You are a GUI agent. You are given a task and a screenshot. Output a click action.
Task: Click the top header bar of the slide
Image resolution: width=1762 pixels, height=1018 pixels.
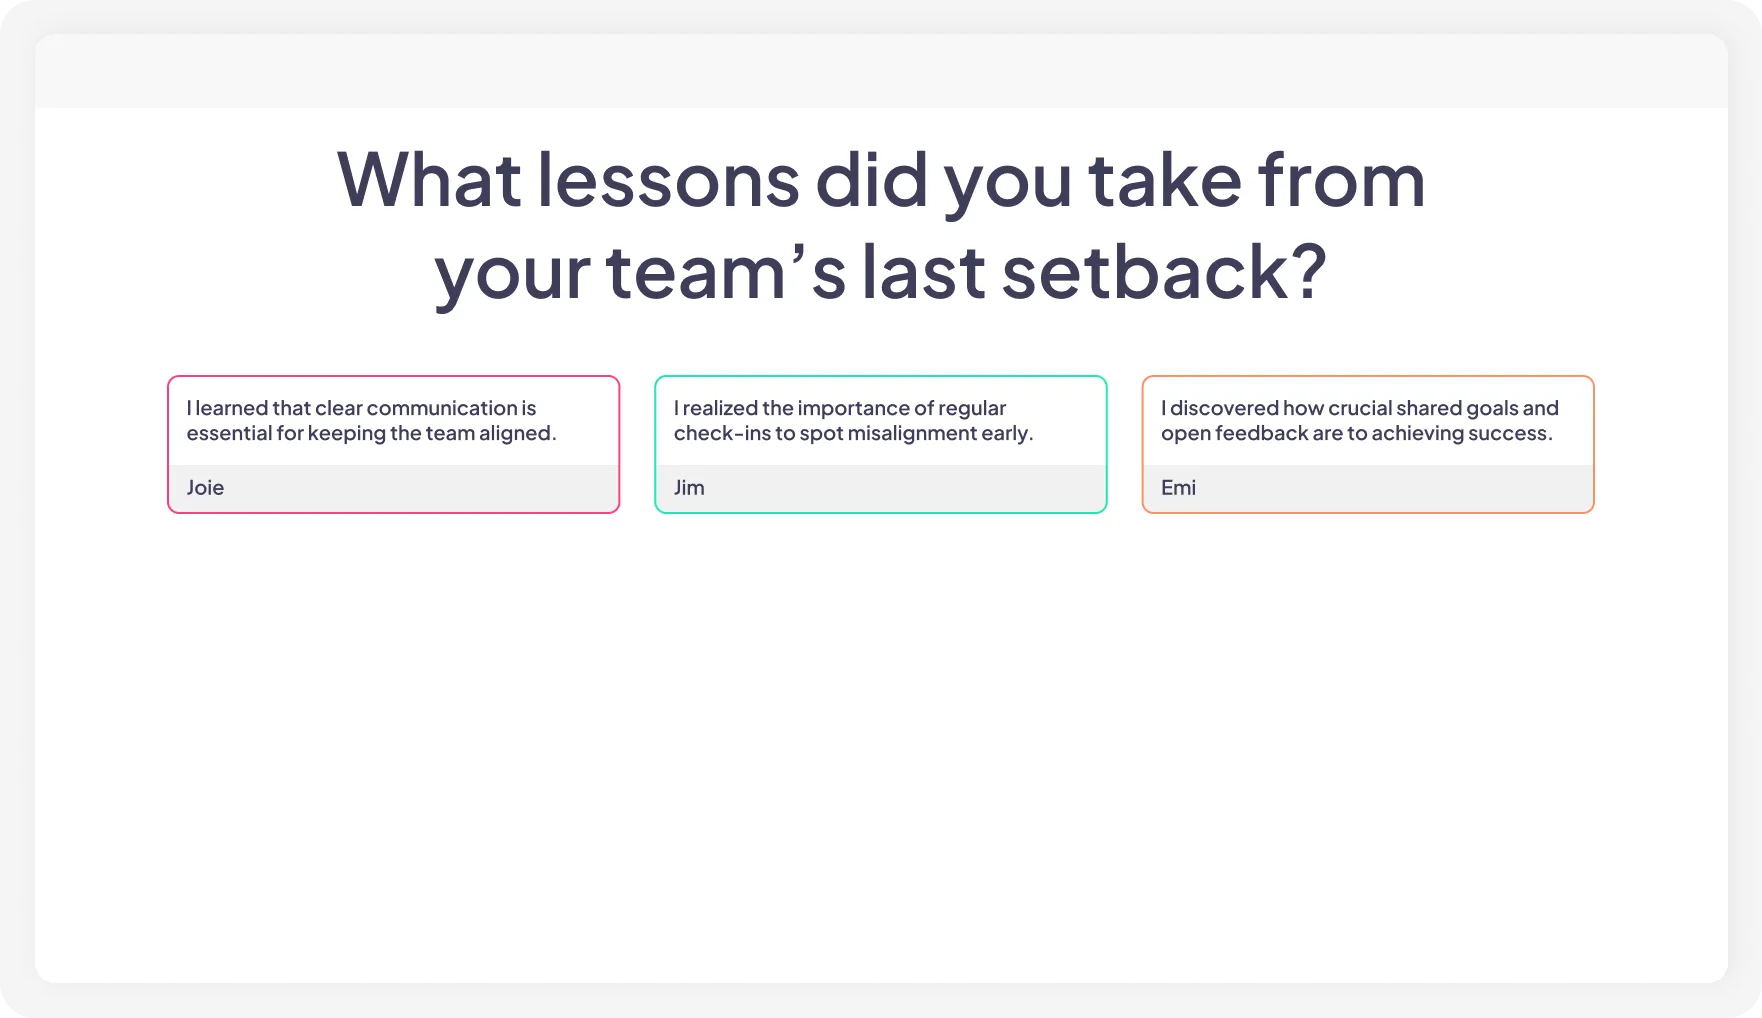[x=880, y=70]
